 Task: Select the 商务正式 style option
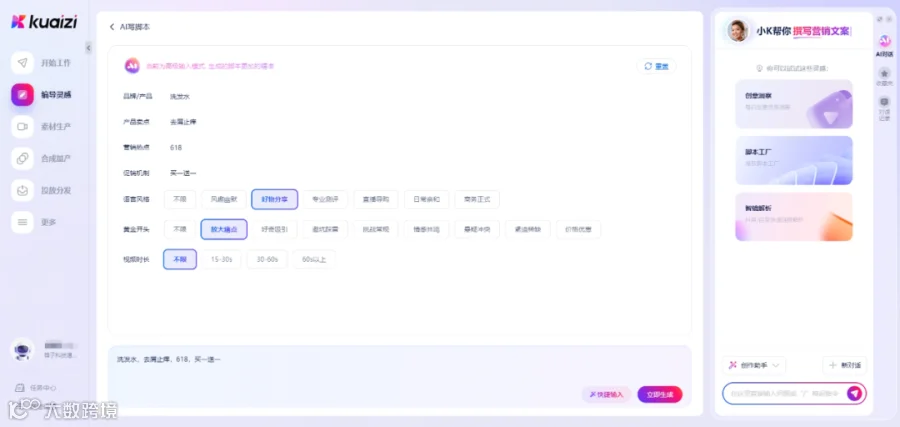point(477,200)
